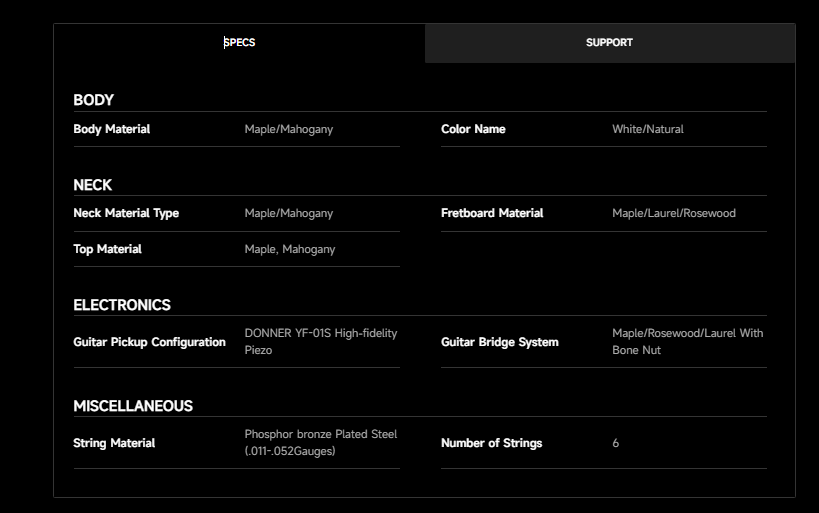Click the Neck Material Type label
819x513 pixels.
[x=126, y=213]
